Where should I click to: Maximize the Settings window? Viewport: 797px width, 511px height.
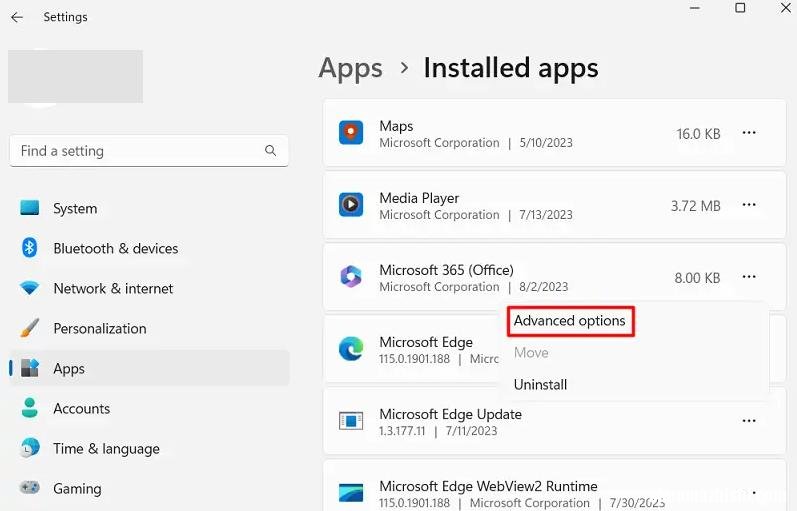pos(740,8)
